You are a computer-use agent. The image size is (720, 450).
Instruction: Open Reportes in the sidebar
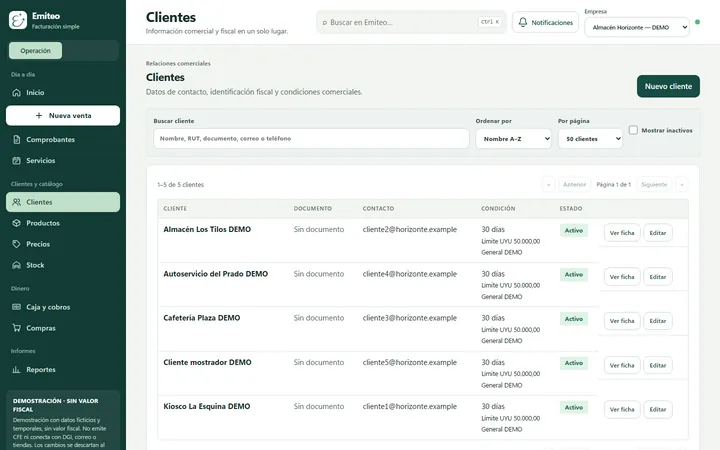tap(63, 370)
